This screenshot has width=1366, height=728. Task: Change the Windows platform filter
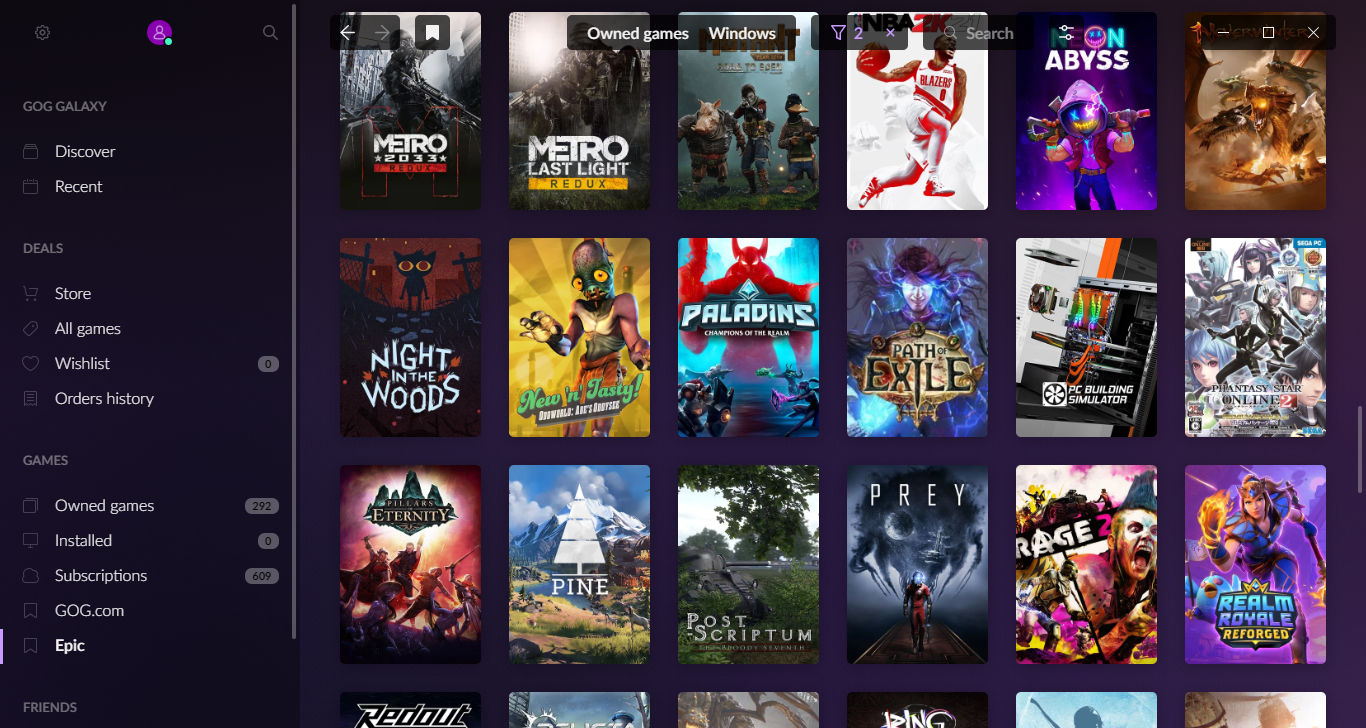[x=742, y=33]
